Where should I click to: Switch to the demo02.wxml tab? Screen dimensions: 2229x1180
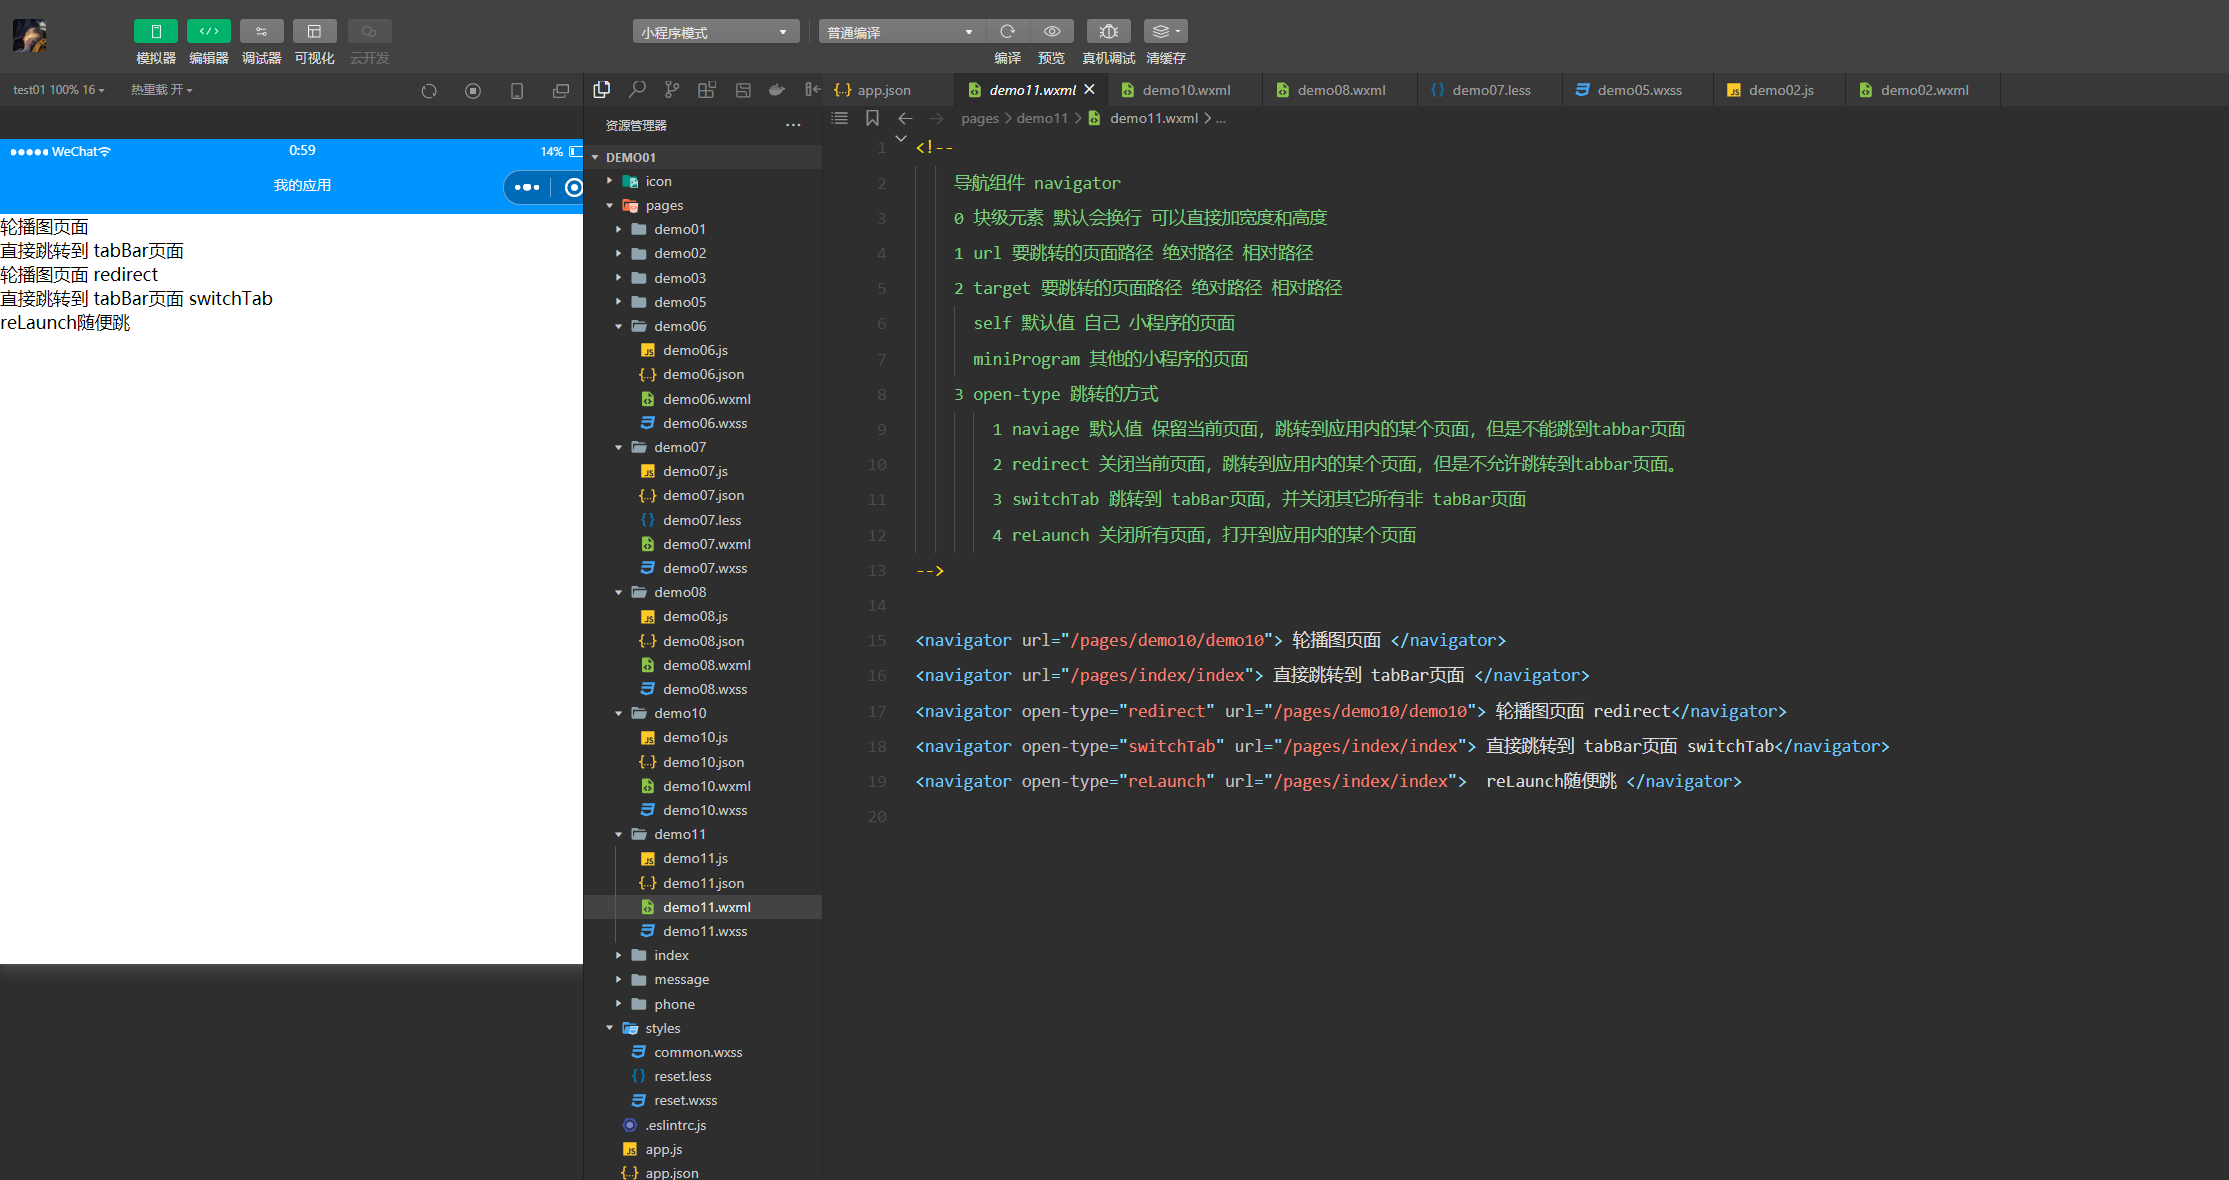click(1924, 90)
